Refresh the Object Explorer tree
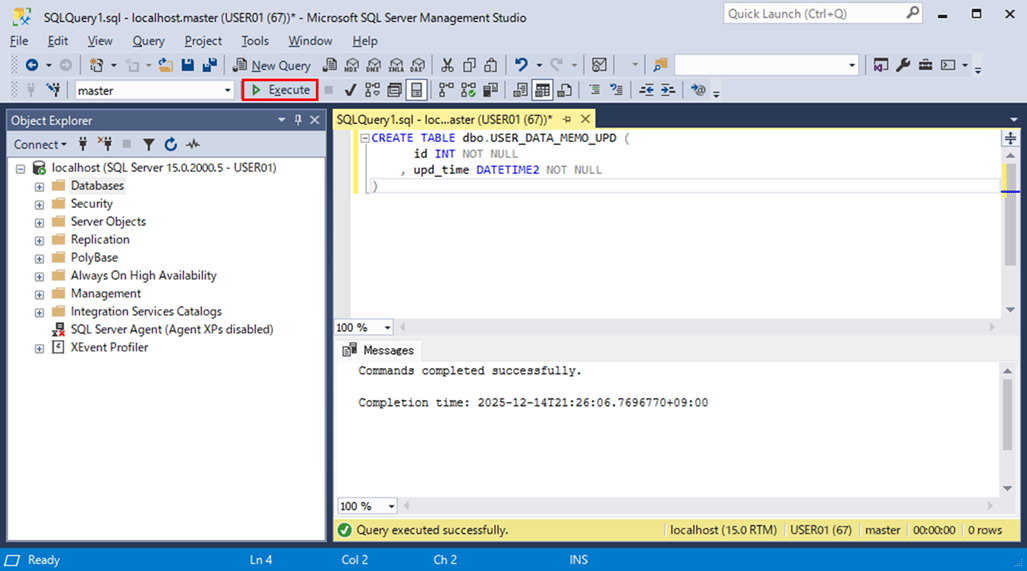This screenshot has width=1027, height=571. click(171, 144)
